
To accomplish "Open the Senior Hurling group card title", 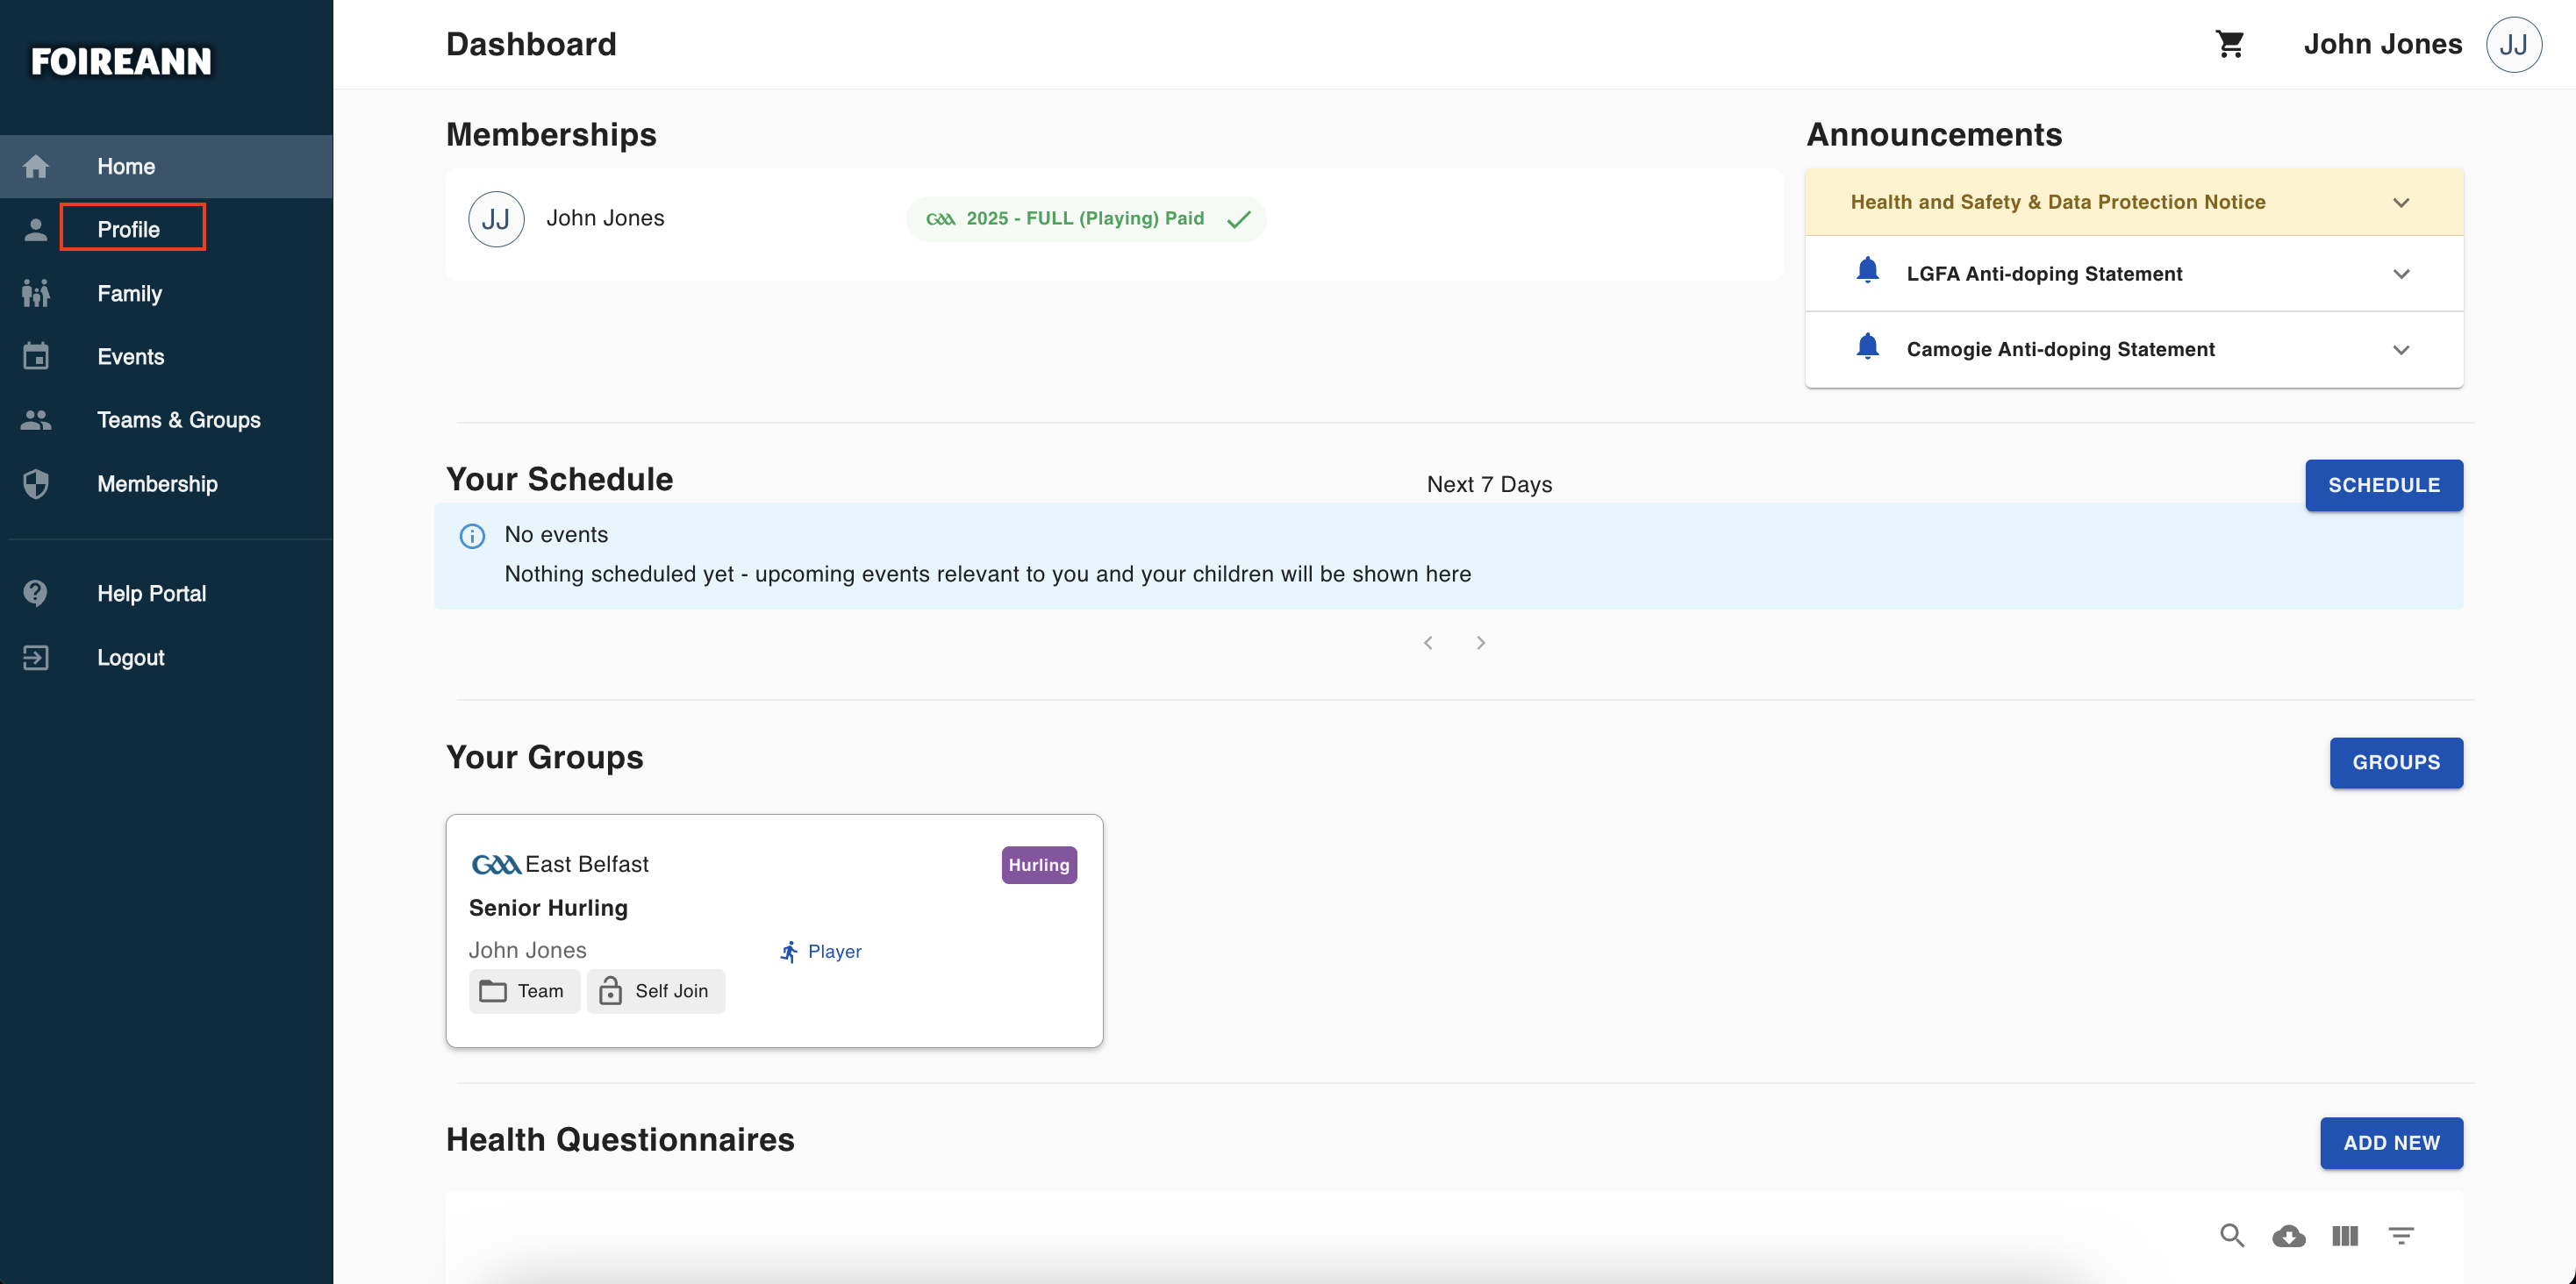I will (548, 908).
